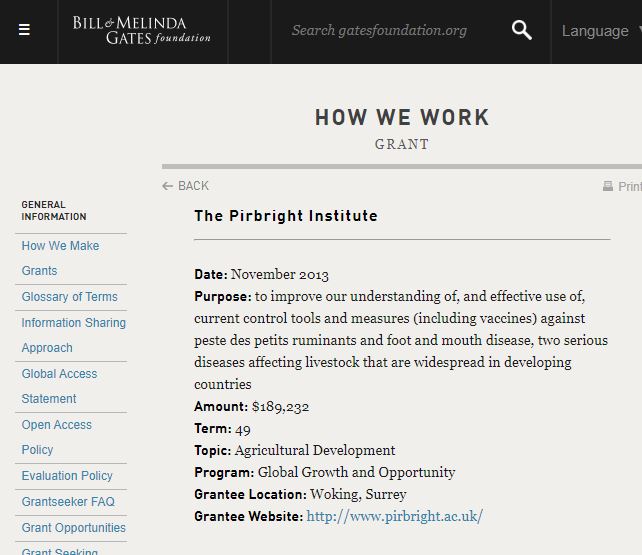Click The Pirbright Institute heading

click(286, 216)
